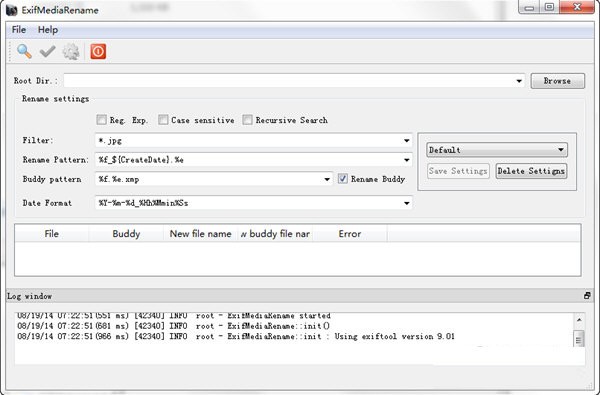The image size is (600, 395).
Task: Uncheck the Rename Buddy checkbox
Action: (x=342, y=179)
